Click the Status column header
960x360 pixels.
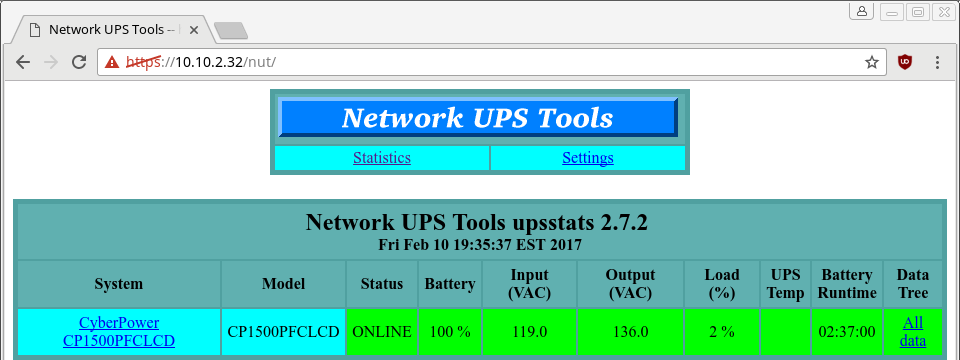(382, 284)
